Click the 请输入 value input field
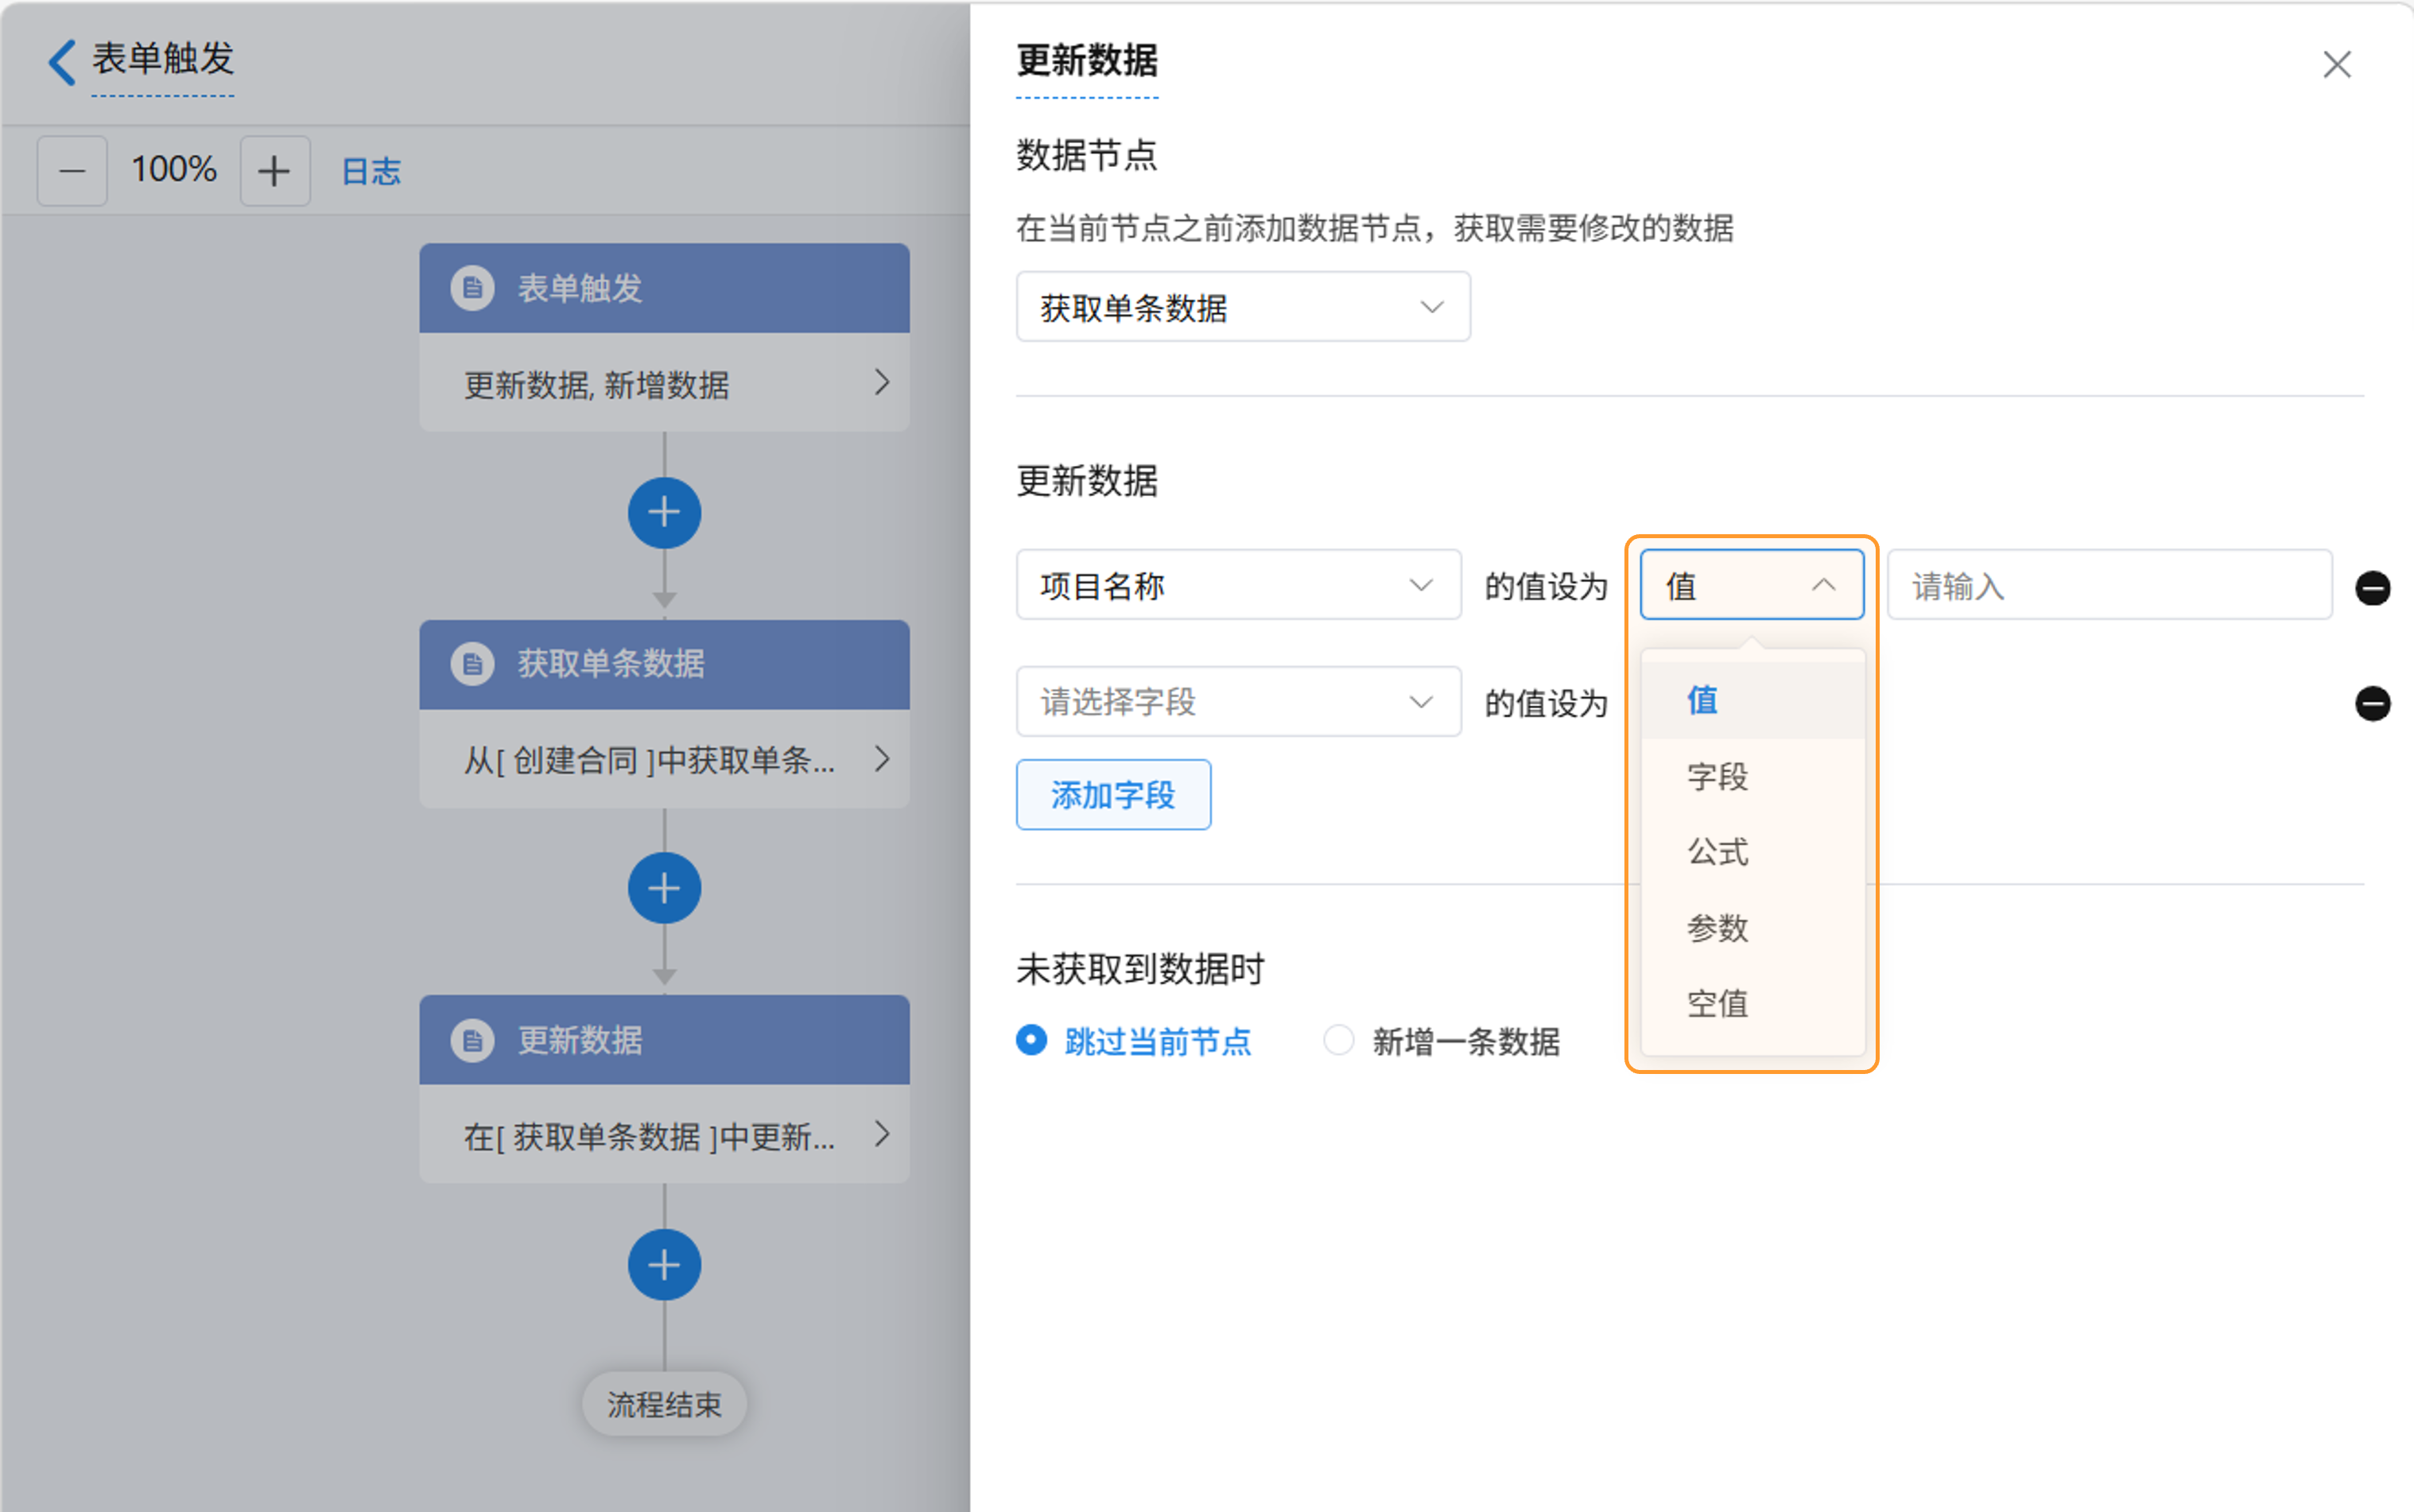 2108,585
